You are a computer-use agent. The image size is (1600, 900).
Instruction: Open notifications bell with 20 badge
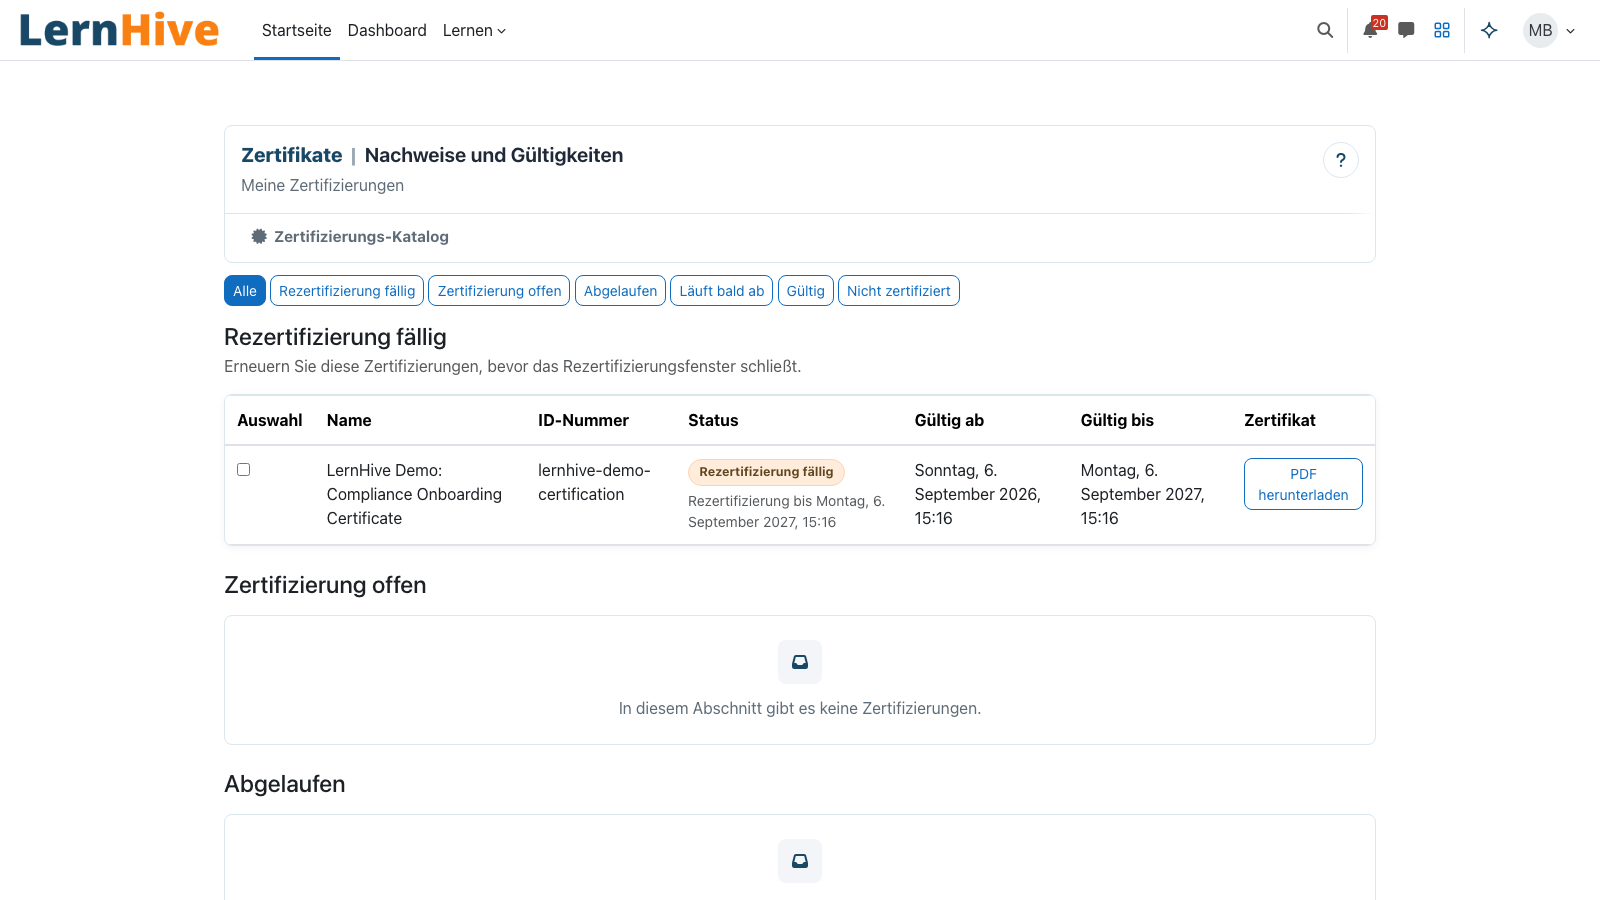(x=1372, y=30)
